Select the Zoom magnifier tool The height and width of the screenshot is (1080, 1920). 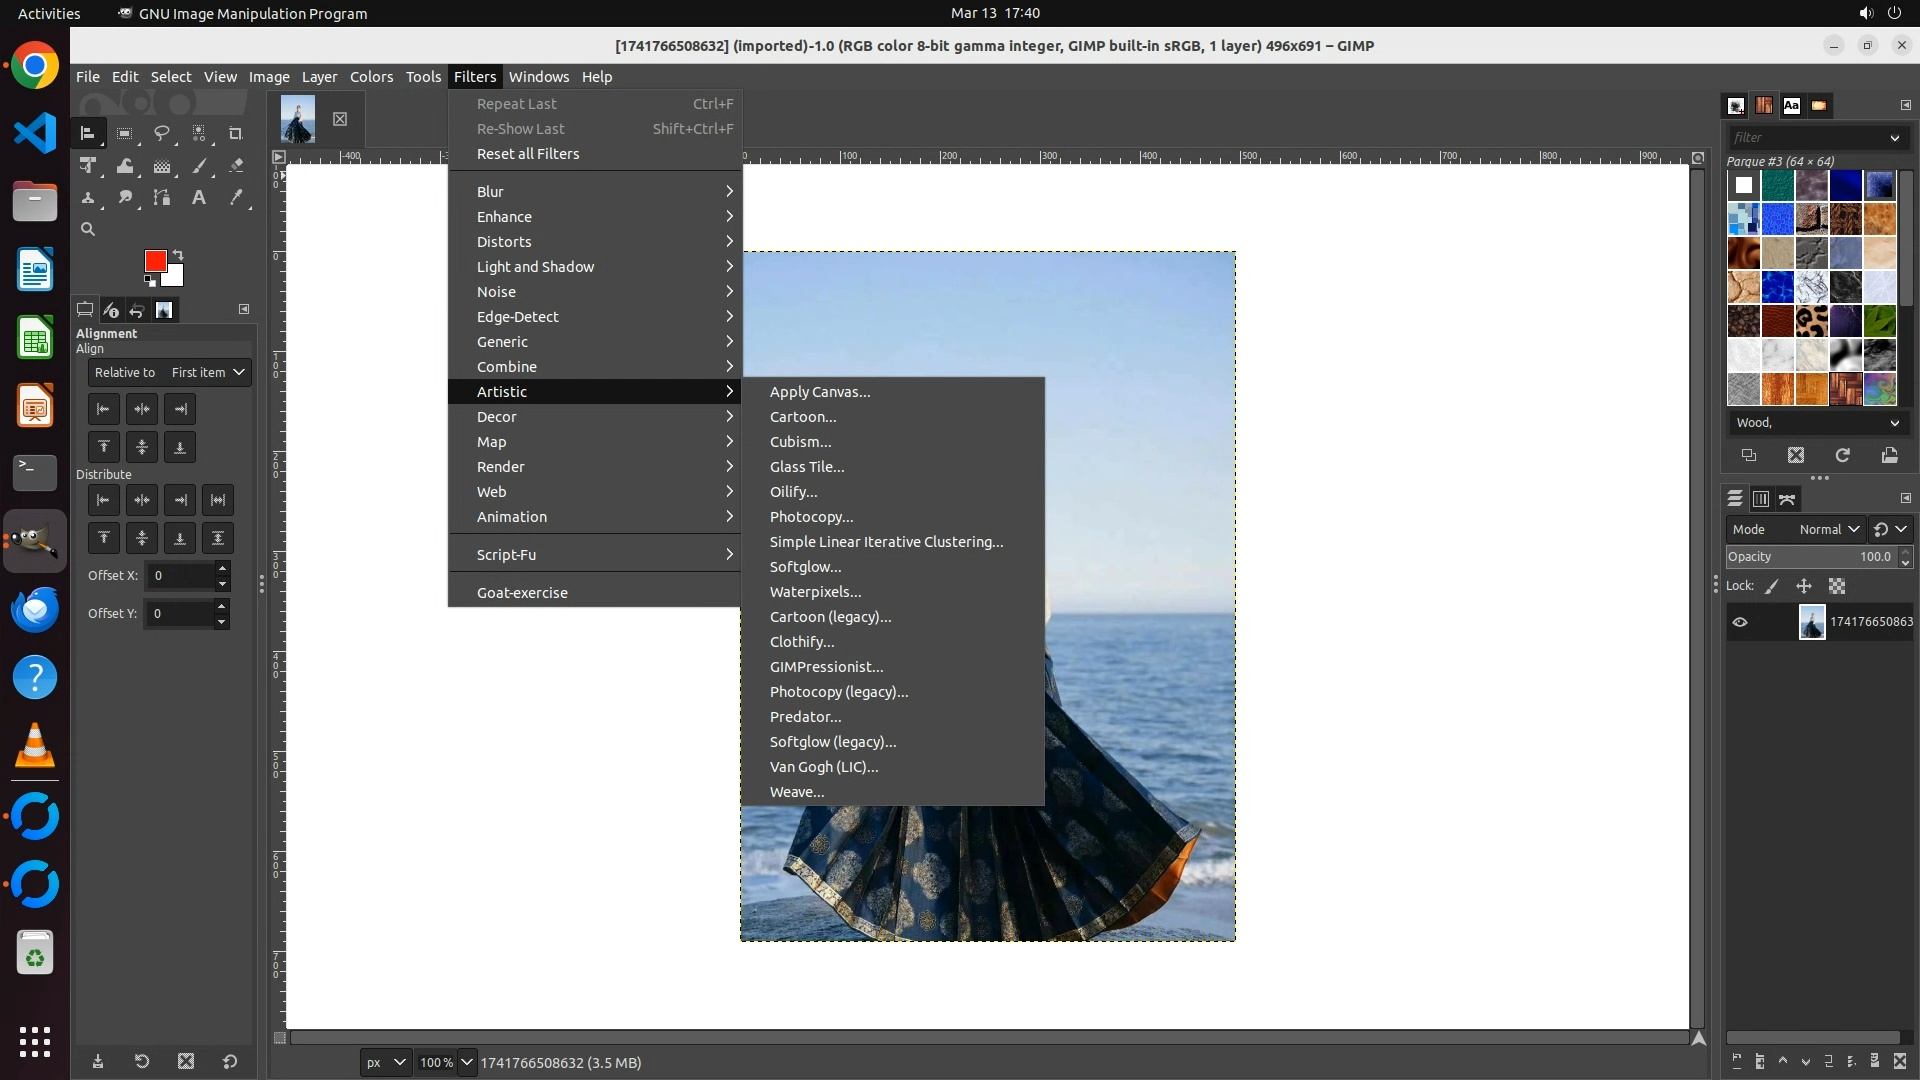[x=88, y=229]
